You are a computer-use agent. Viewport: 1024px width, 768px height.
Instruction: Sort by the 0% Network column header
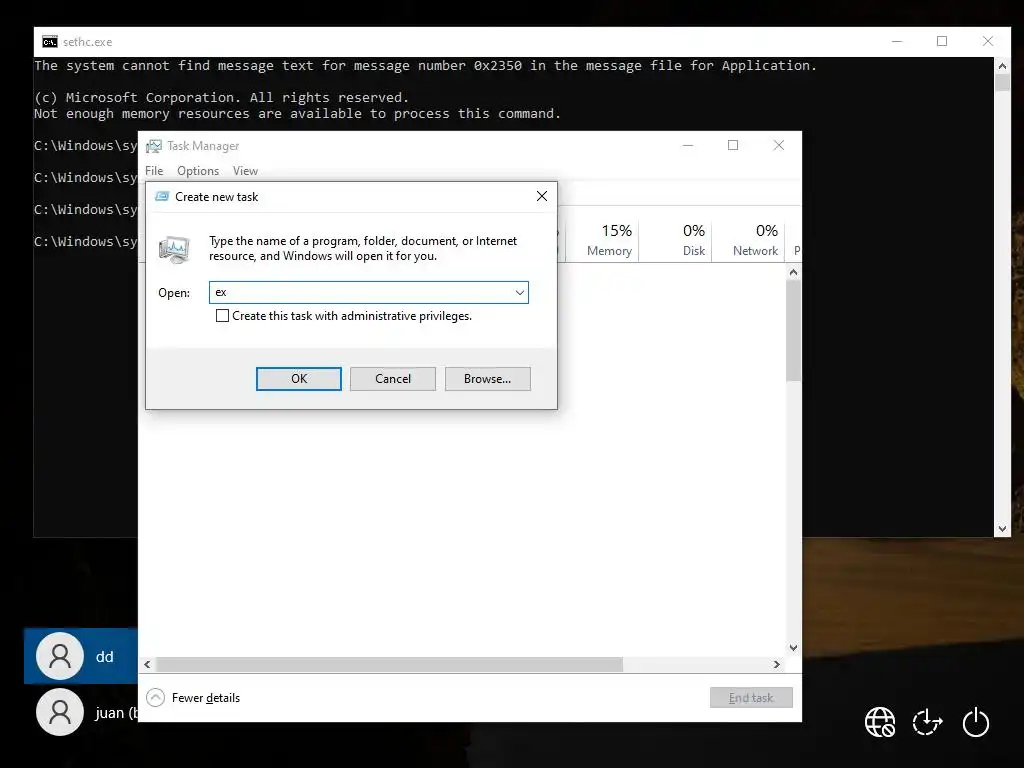(748, 240)
